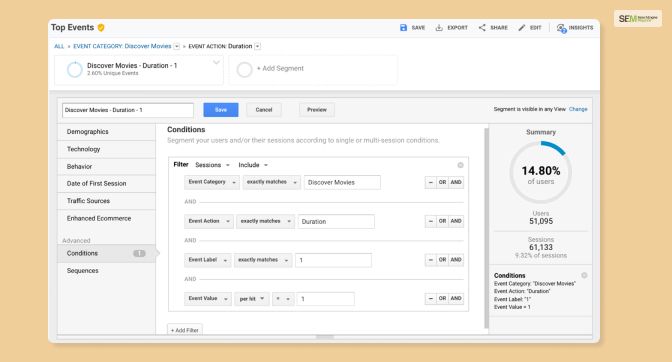Click OR in the Event Label row
This screenshot has height=362, width=672.
coord(442,260)
